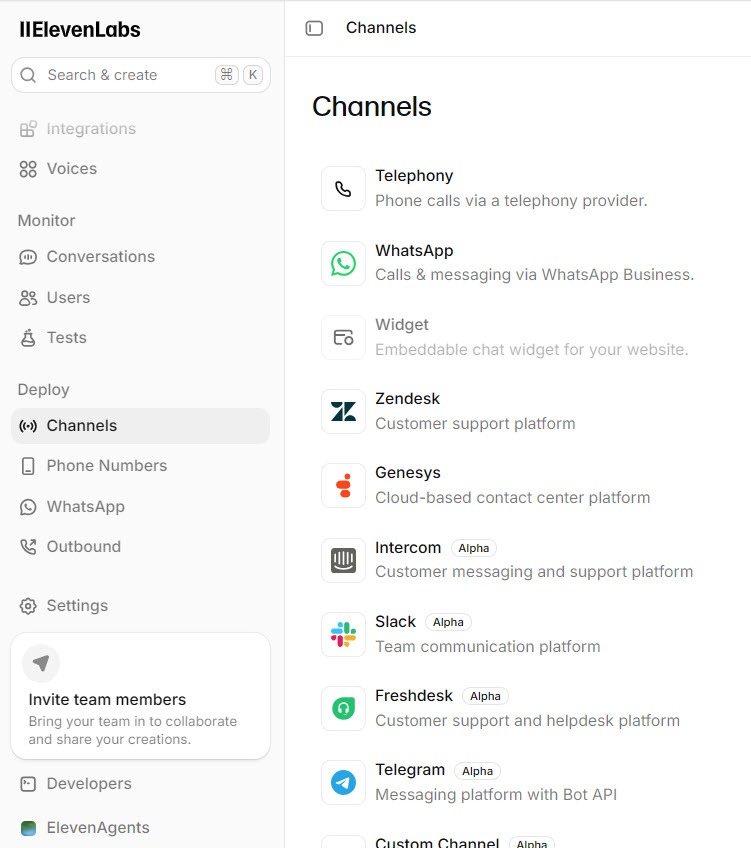Click the paper plane invite icon
Viewport: 751px width, 848px height.
(x=41, y=663)
